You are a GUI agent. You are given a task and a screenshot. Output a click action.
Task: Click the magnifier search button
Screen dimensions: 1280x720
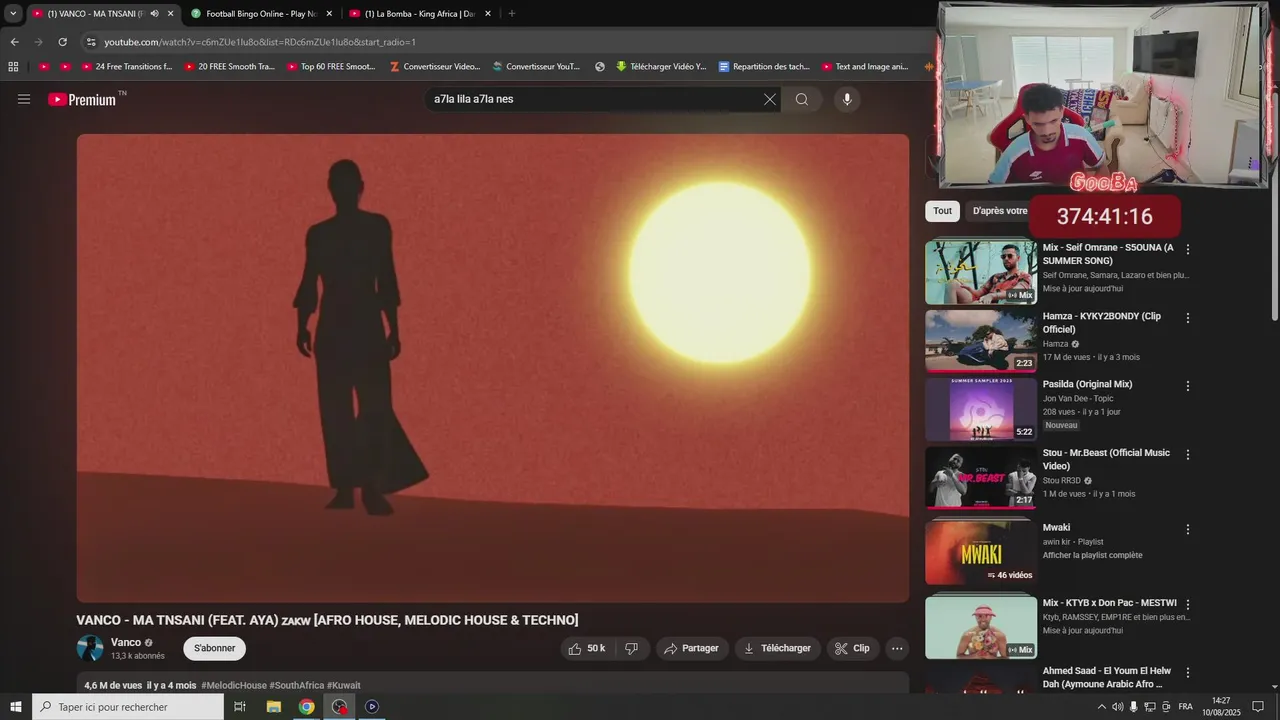pyautogui.click(x=802, y=99)
